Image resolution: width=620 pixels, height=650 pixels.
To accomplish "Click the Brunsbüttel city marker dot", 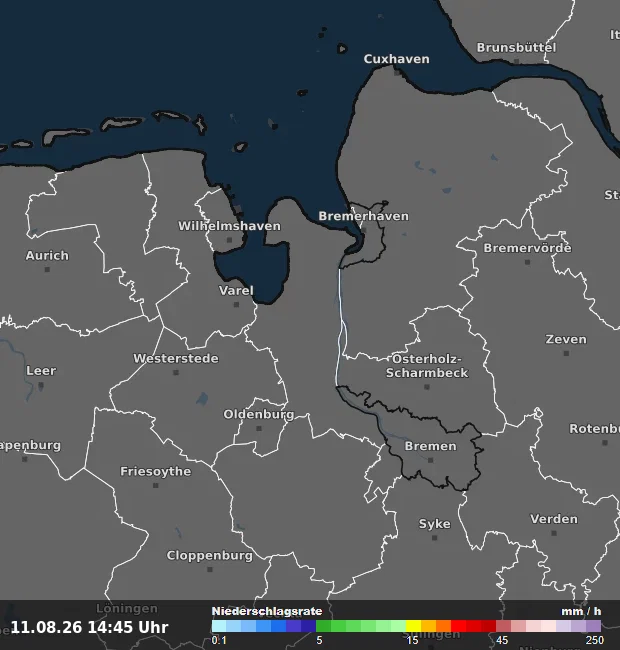I will pos(516,61).
